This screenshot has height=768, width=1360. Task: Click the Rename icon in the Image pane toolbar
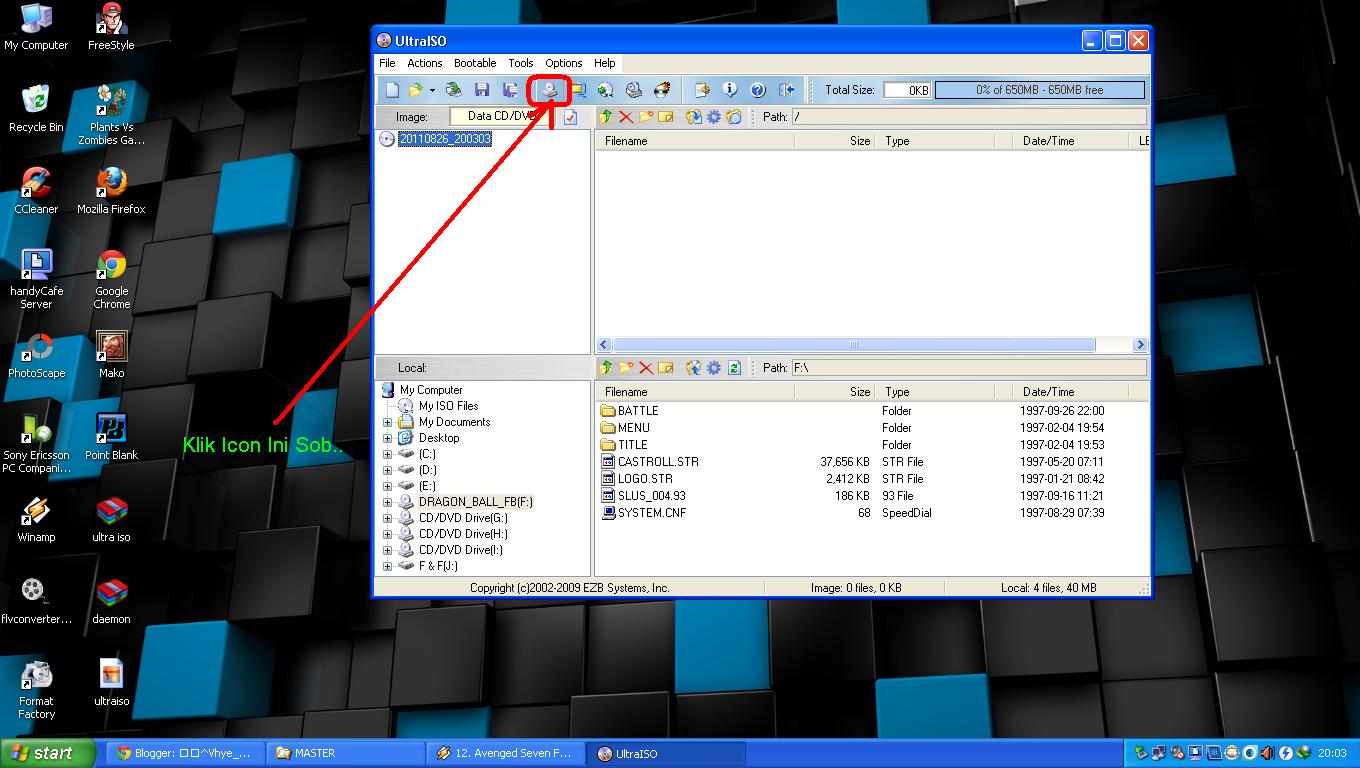pos(666,117)
